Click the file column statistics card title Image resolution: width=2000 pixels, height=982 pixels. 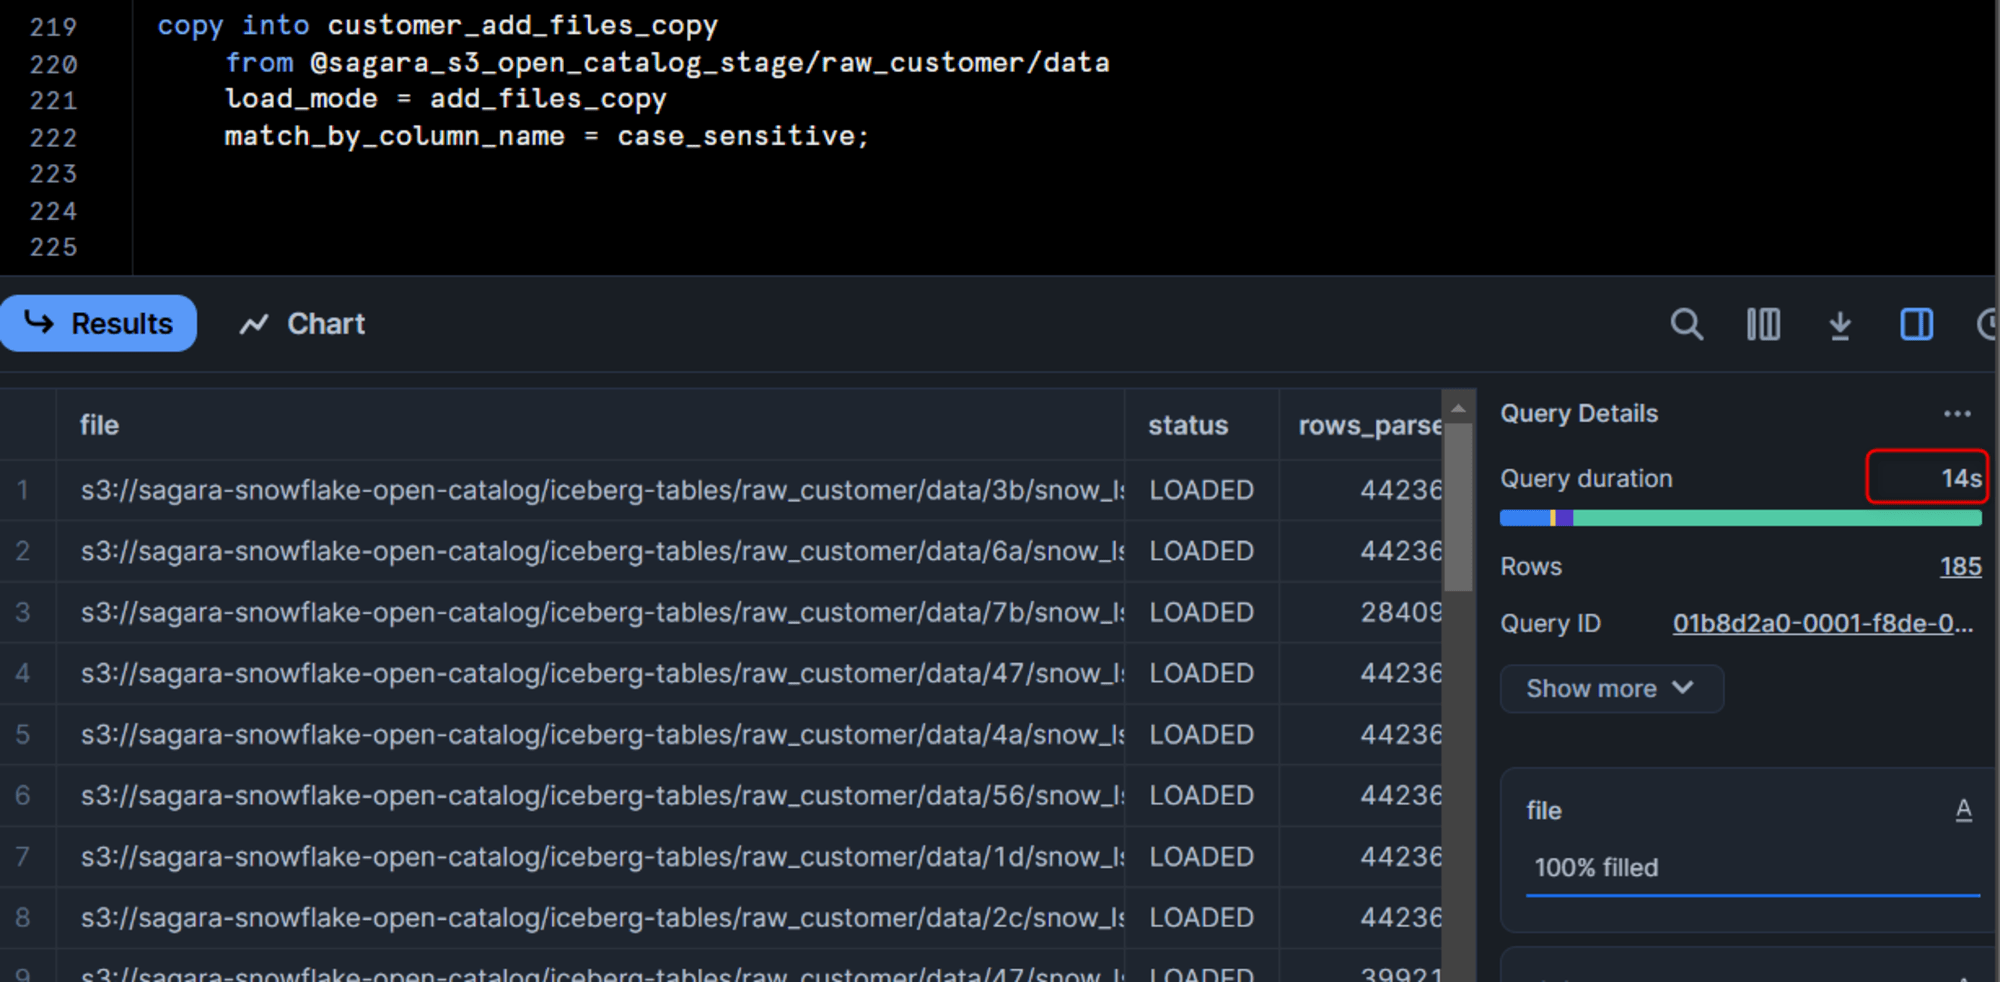[x=1543, y=810]
